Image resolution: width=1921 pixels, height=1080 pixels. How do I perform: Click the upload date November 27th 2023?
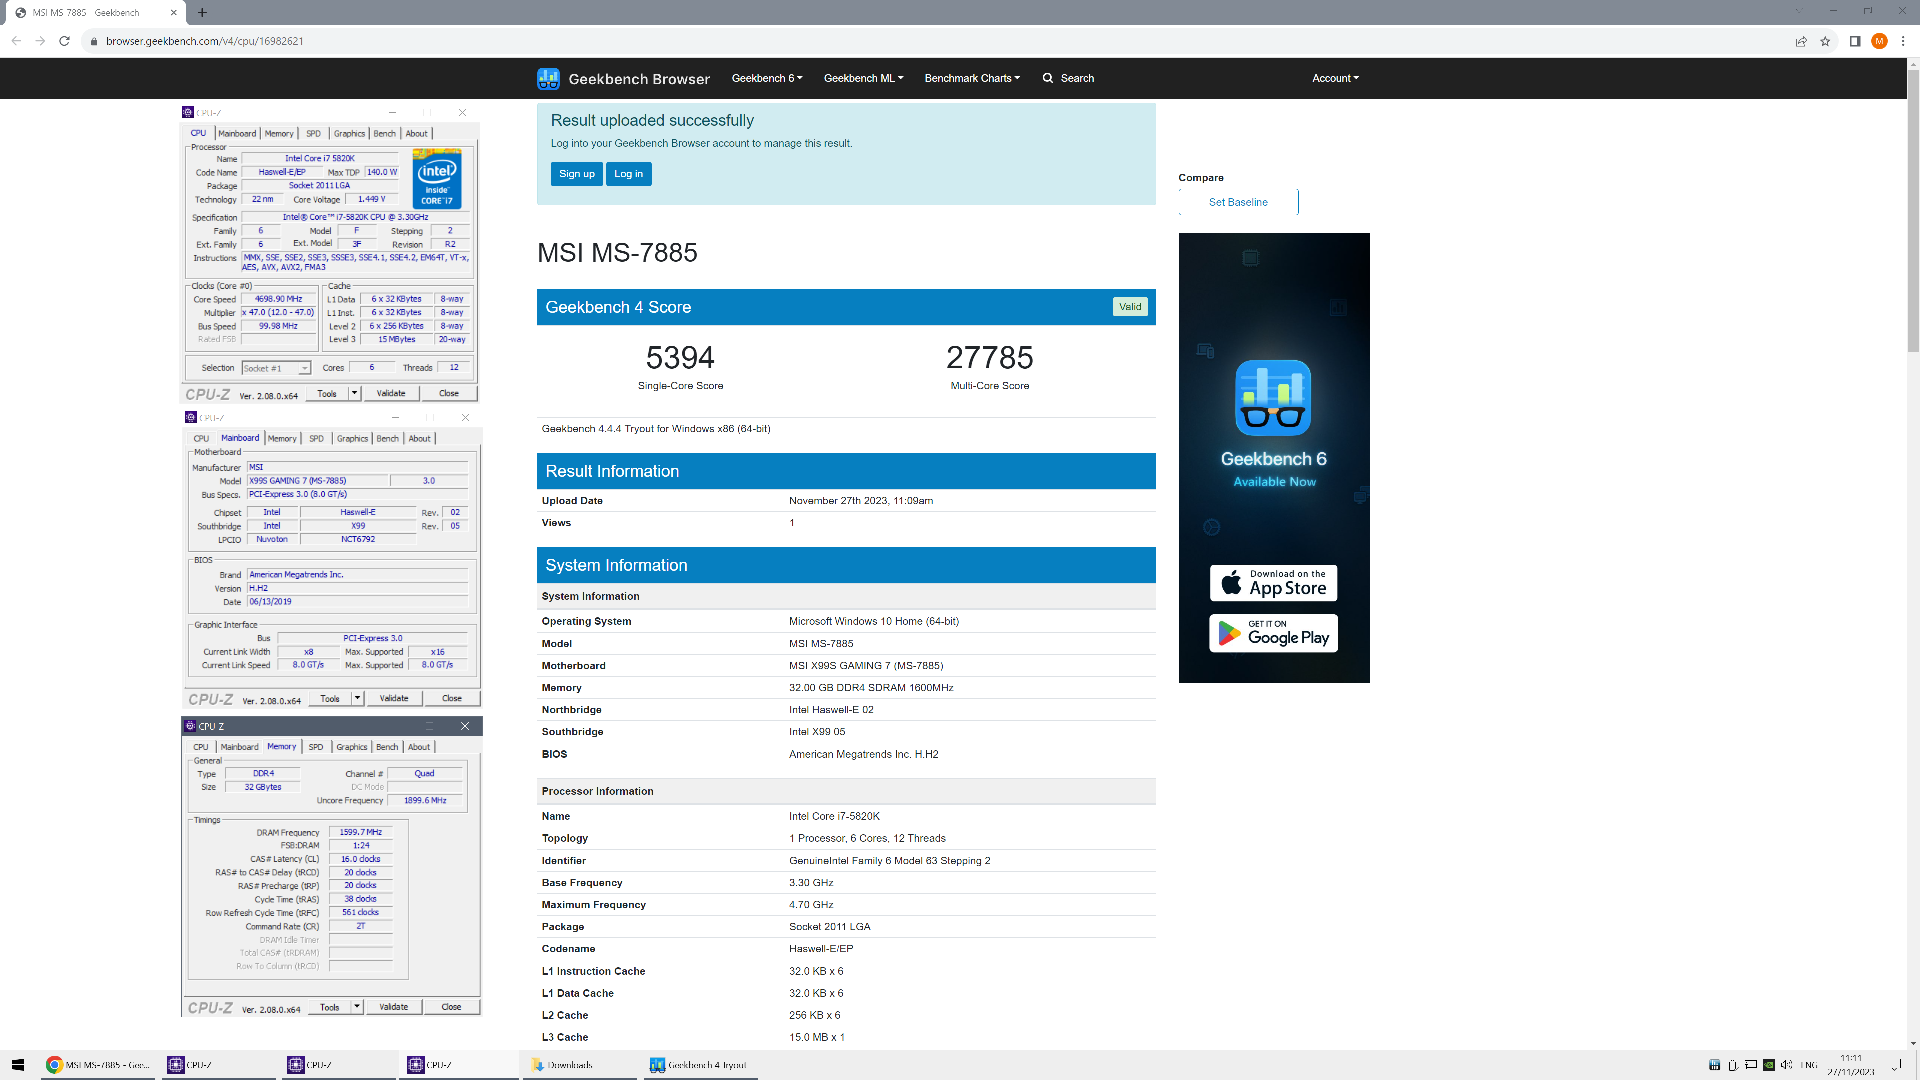[x=861, y=501]
